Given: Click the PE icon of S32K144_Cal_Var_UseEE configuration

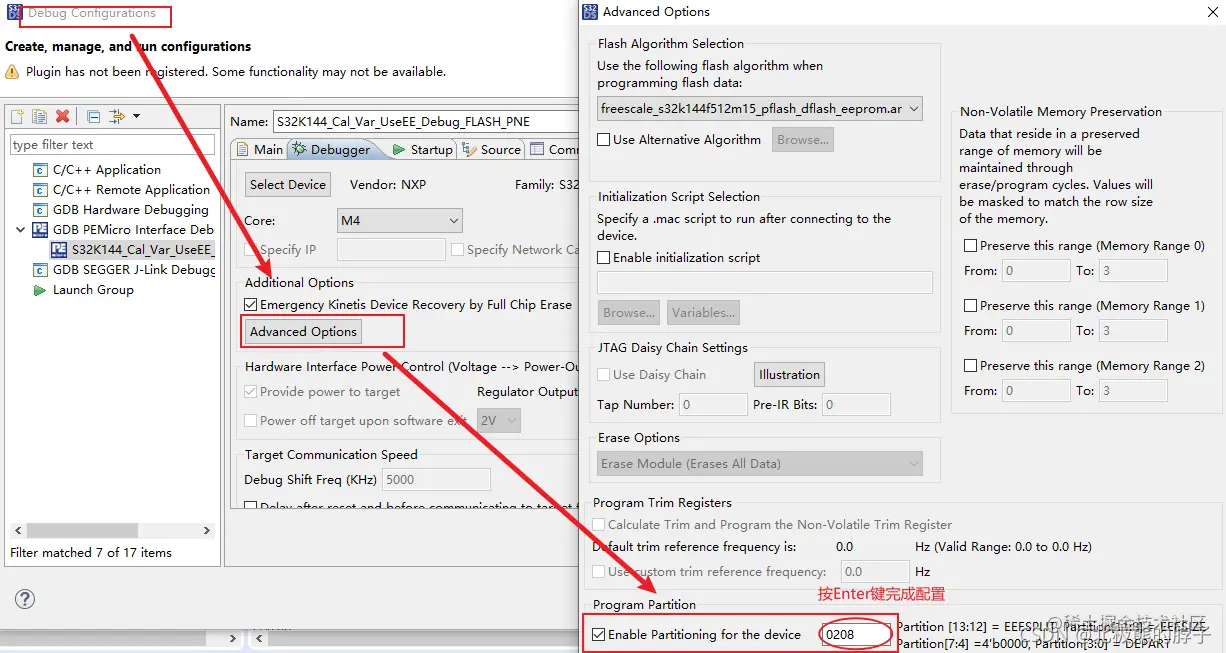Looking at the screenshot, I should pyautogui.click(x=59, y=250).
